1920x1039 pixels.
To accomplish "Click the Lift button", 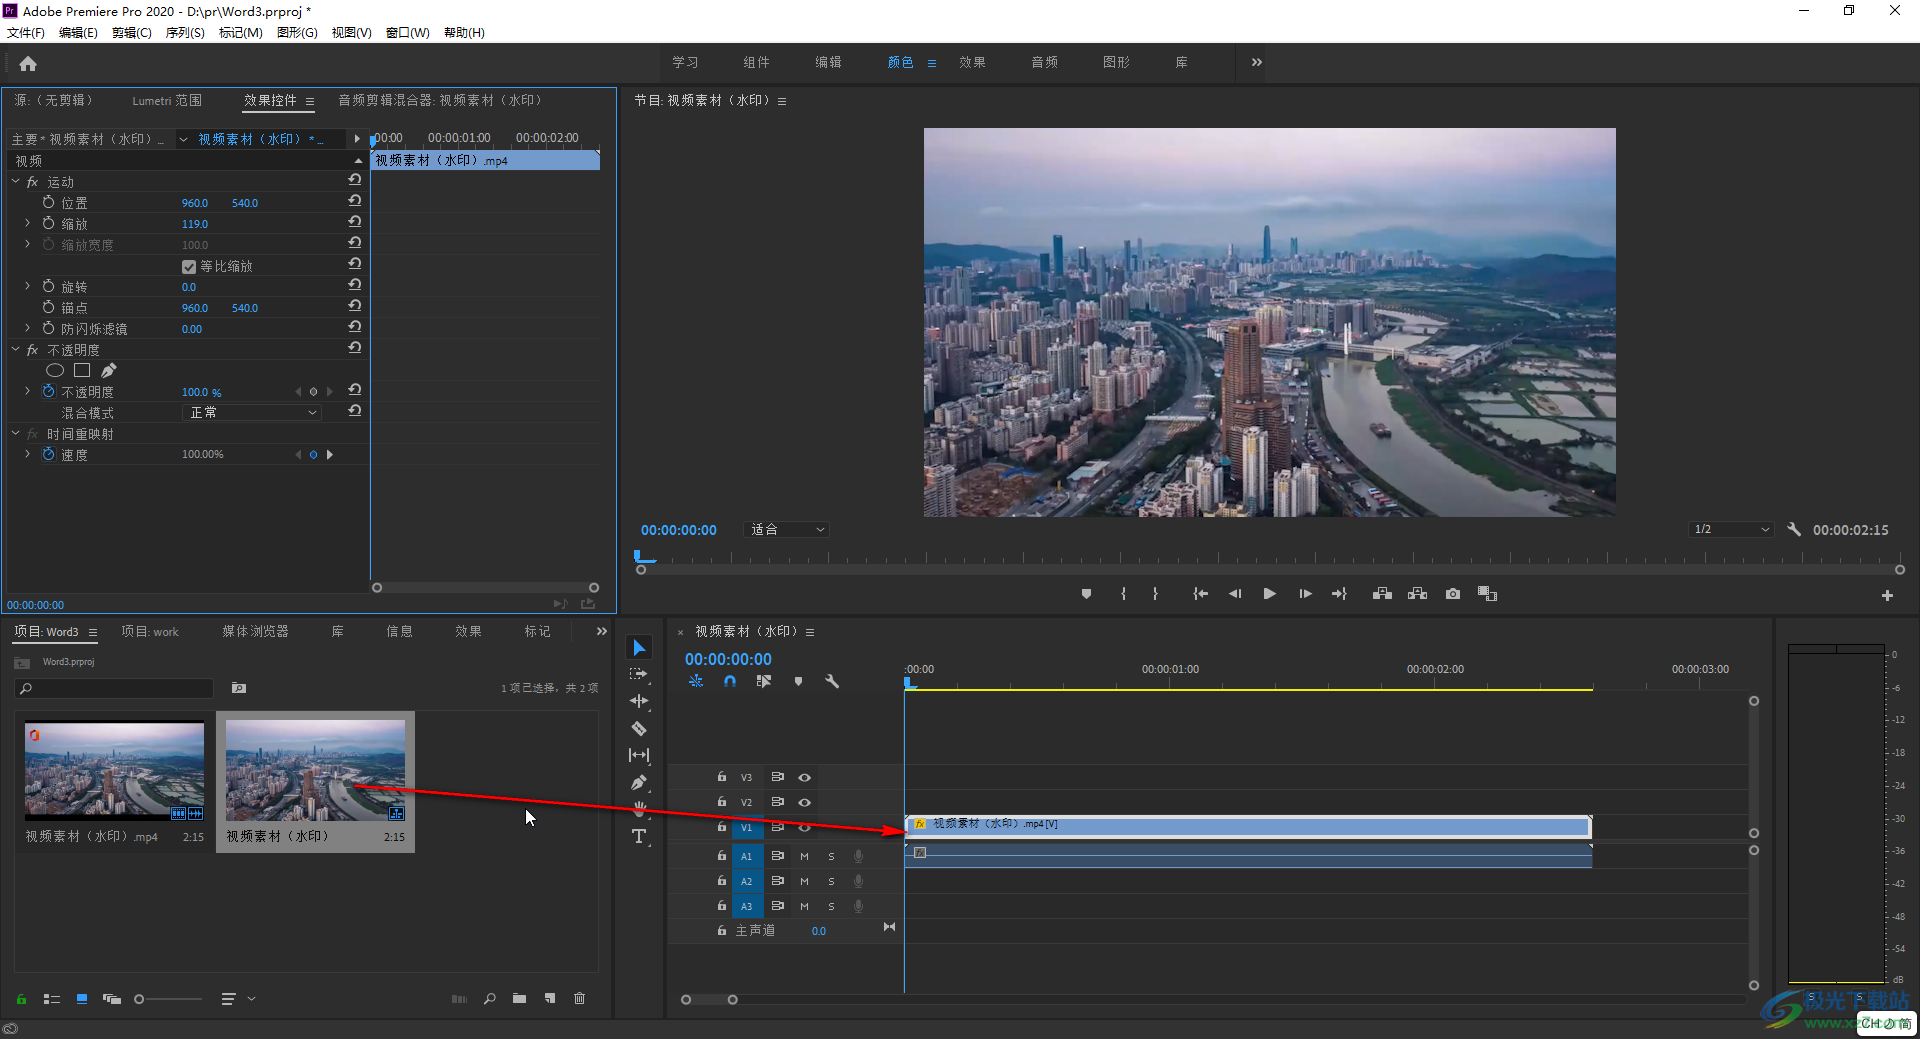I will (1382, 594).
